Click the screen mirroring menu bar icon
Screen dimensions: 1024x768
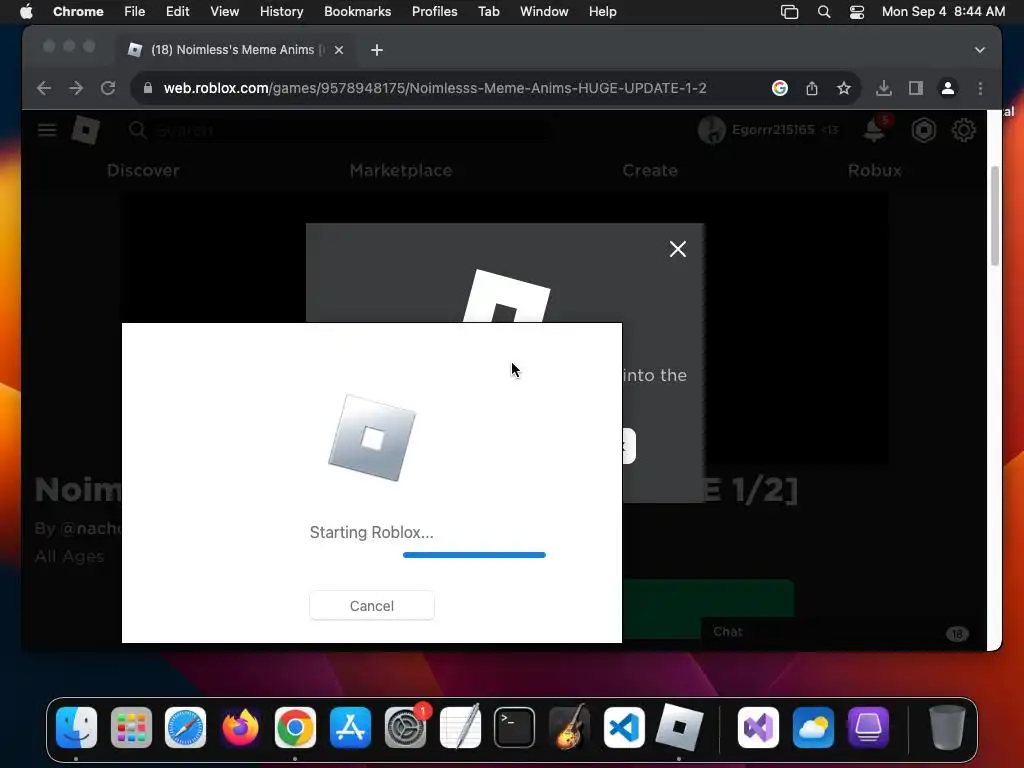(x=790, y=12)
